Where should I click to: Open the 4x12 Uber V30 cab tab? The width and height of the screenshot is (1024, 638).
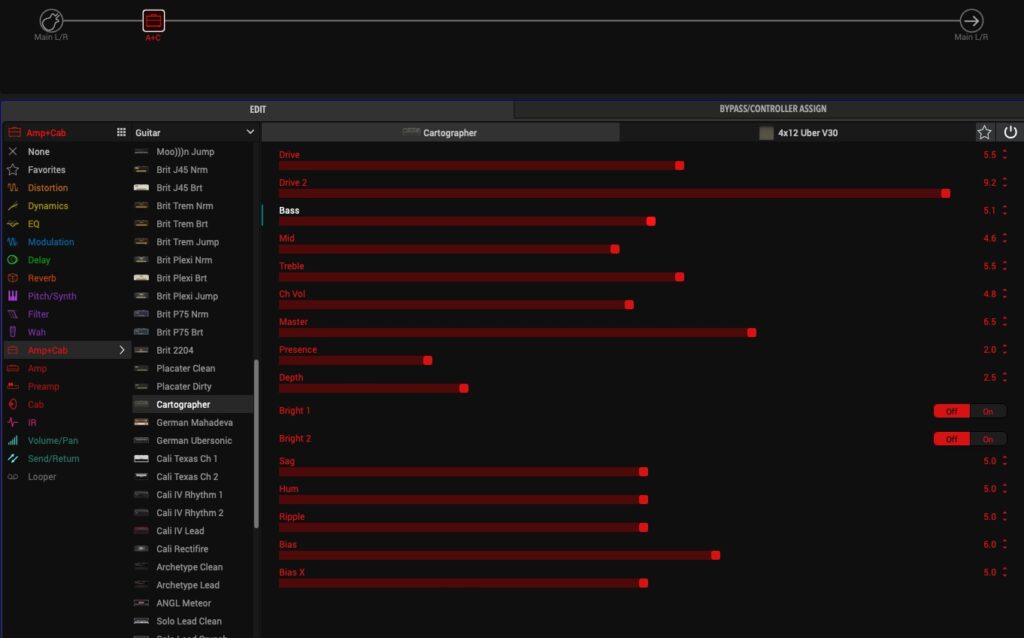(797, 132)
